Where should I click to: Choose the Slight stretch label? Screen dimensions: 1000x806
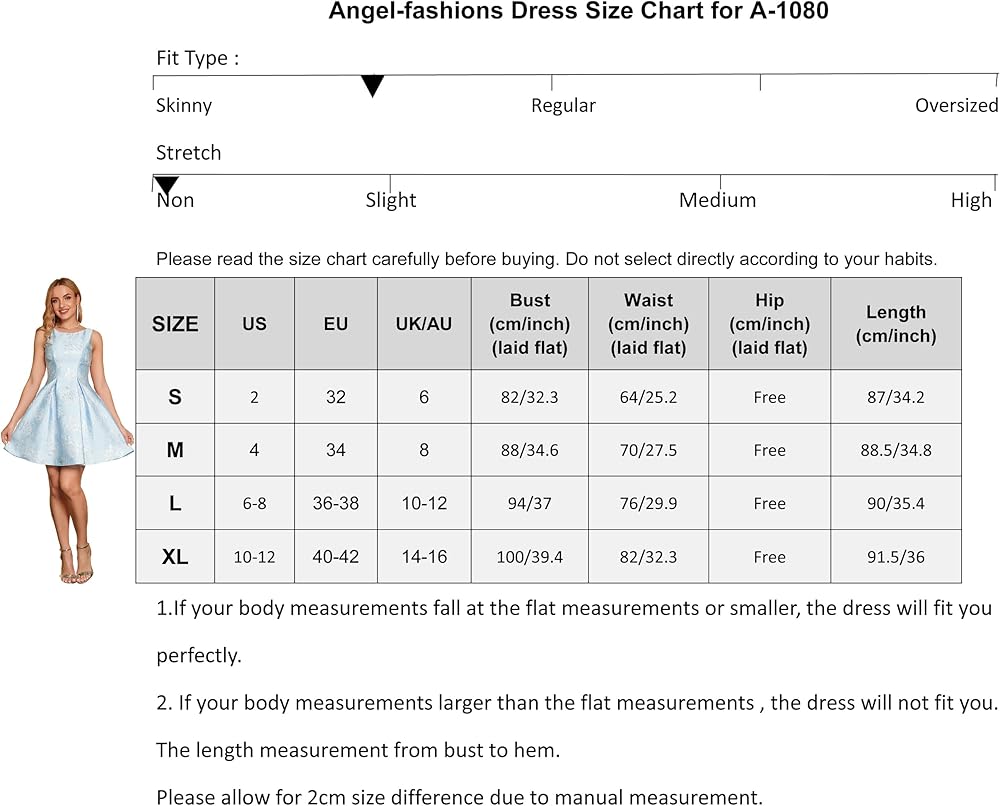[x=391, y=201]
